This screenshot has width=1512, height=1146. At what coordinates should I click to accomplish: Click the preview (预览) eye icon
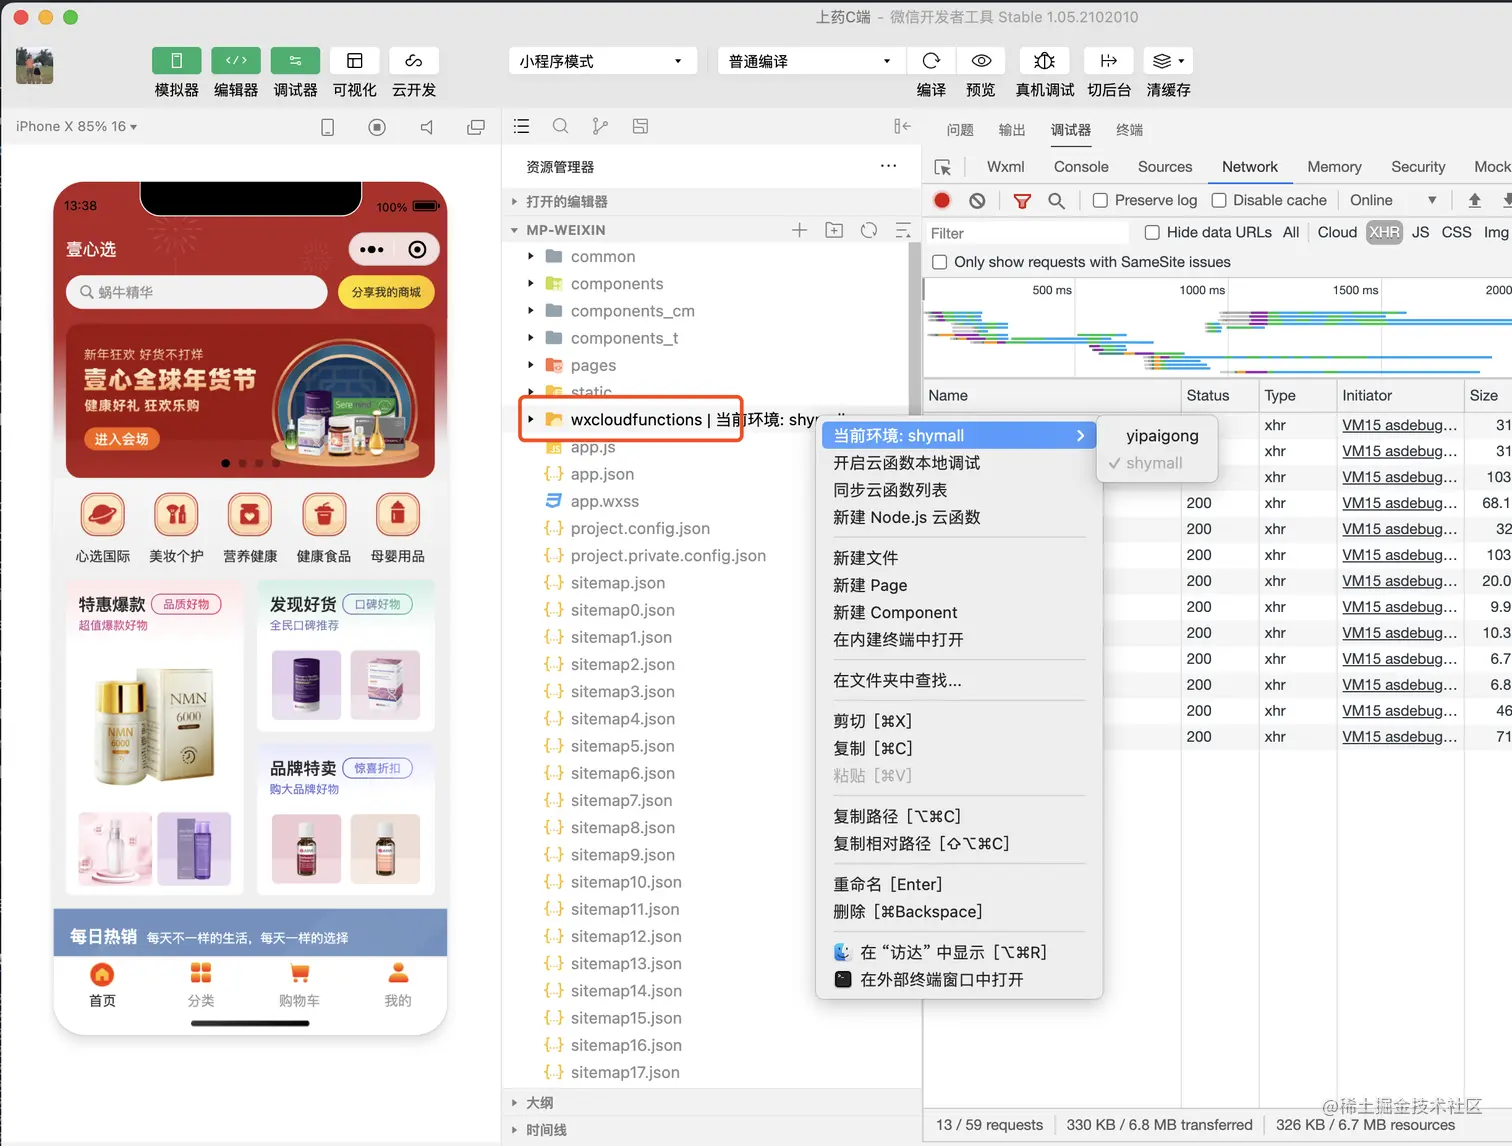pos(981,60)
